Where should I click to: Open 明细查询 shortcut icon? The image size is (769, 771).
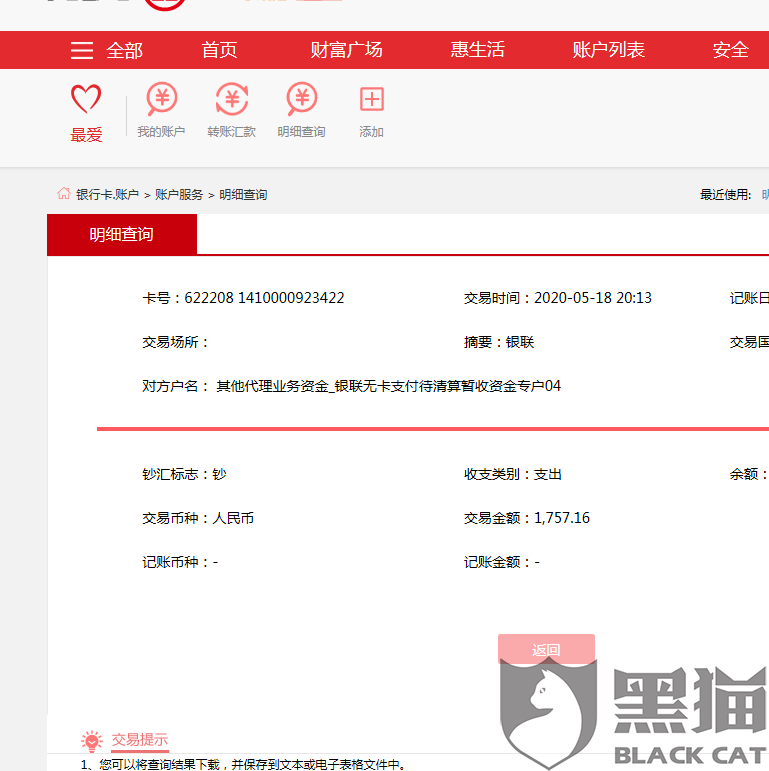click(301, 98)
